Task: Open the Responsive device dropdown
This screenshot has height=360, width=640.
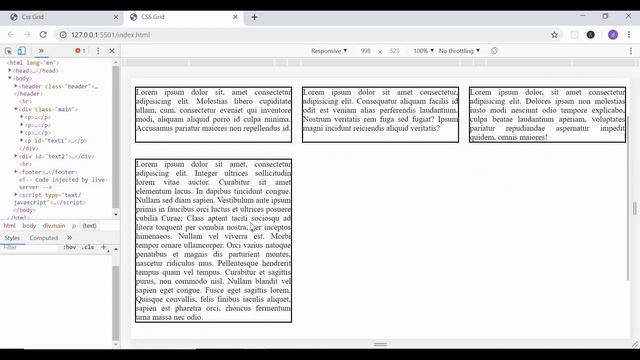Action: (x=329, y=51)
